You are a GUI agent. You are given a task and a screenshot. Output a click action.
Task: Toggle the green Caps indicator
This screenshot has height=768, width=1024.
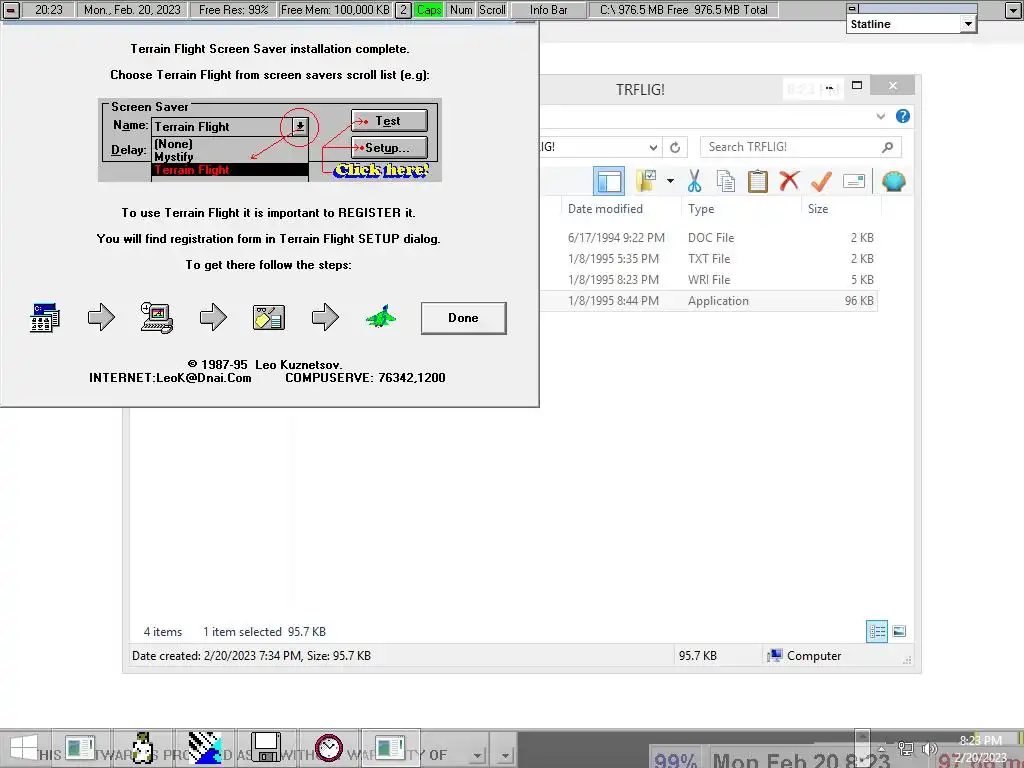(429, 10)
